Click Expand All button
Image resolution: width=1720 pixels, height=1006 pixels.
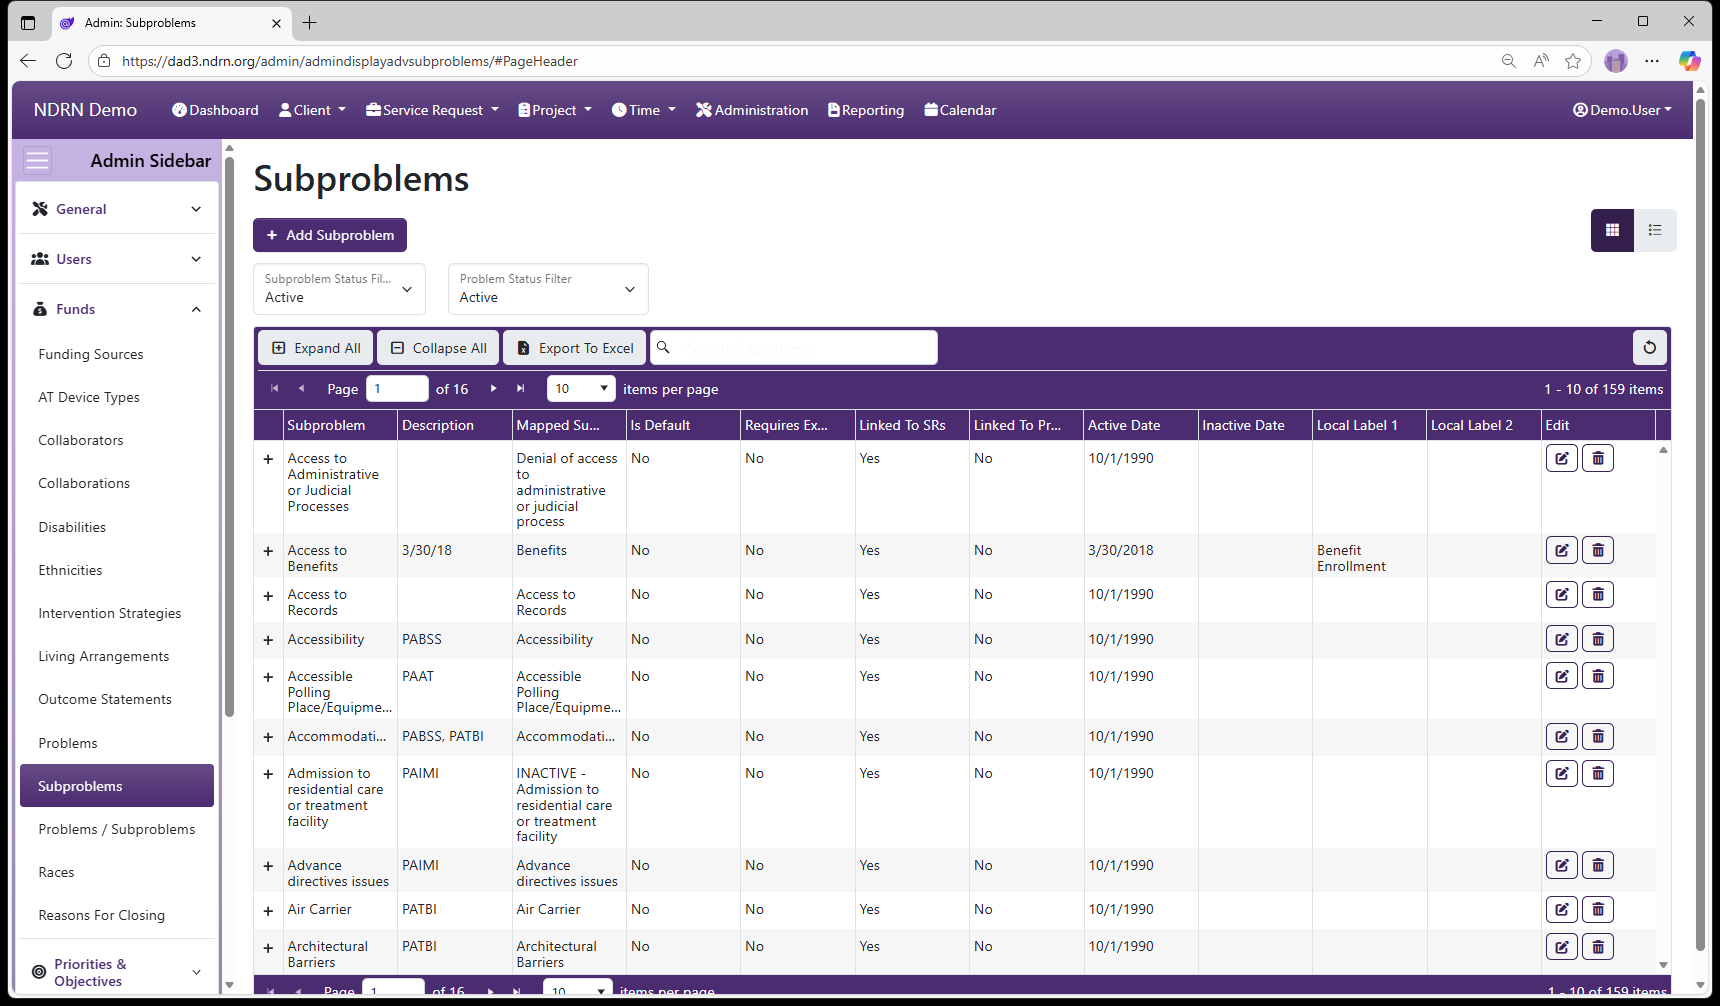tap(316, 347)
